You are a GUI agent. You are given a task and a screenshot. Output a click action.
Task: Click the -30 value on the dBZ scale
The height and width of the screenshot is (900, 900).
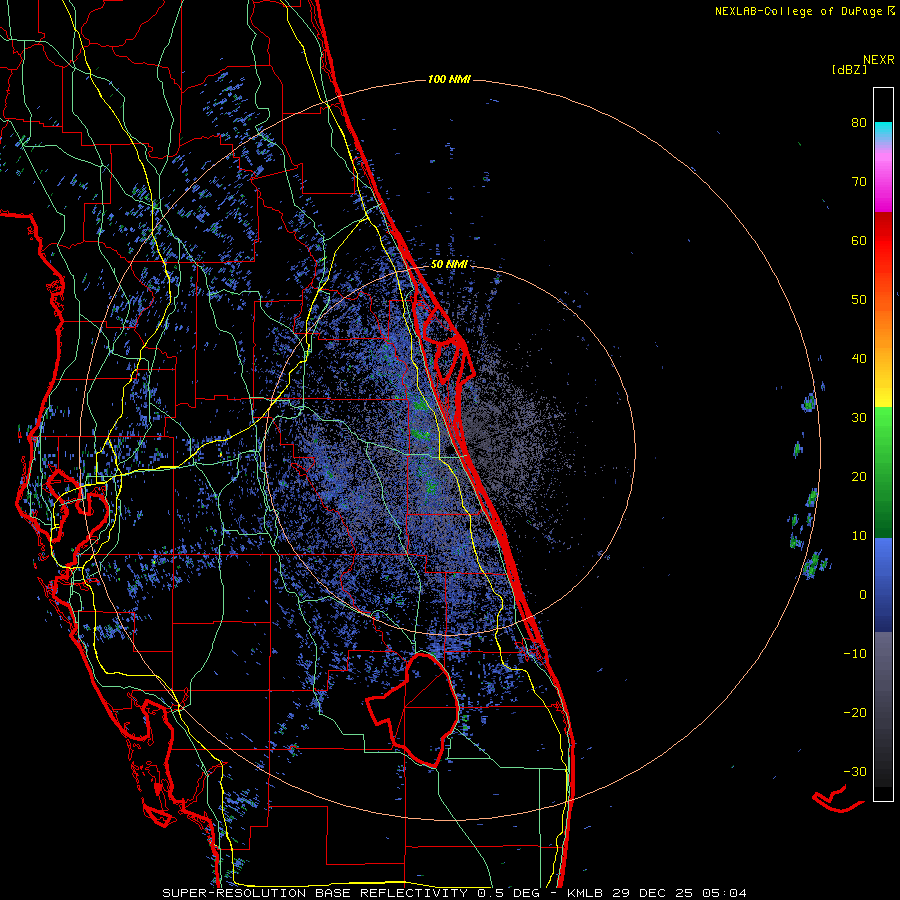coord(855,772)
